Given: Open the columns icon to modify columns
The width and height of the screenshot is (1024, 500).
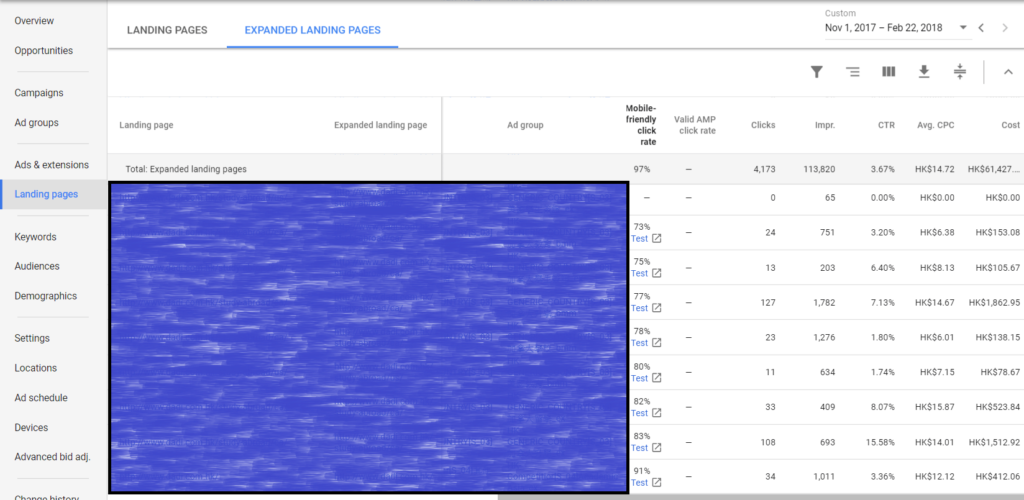Looking at the screenshot, I should [888, 72].
